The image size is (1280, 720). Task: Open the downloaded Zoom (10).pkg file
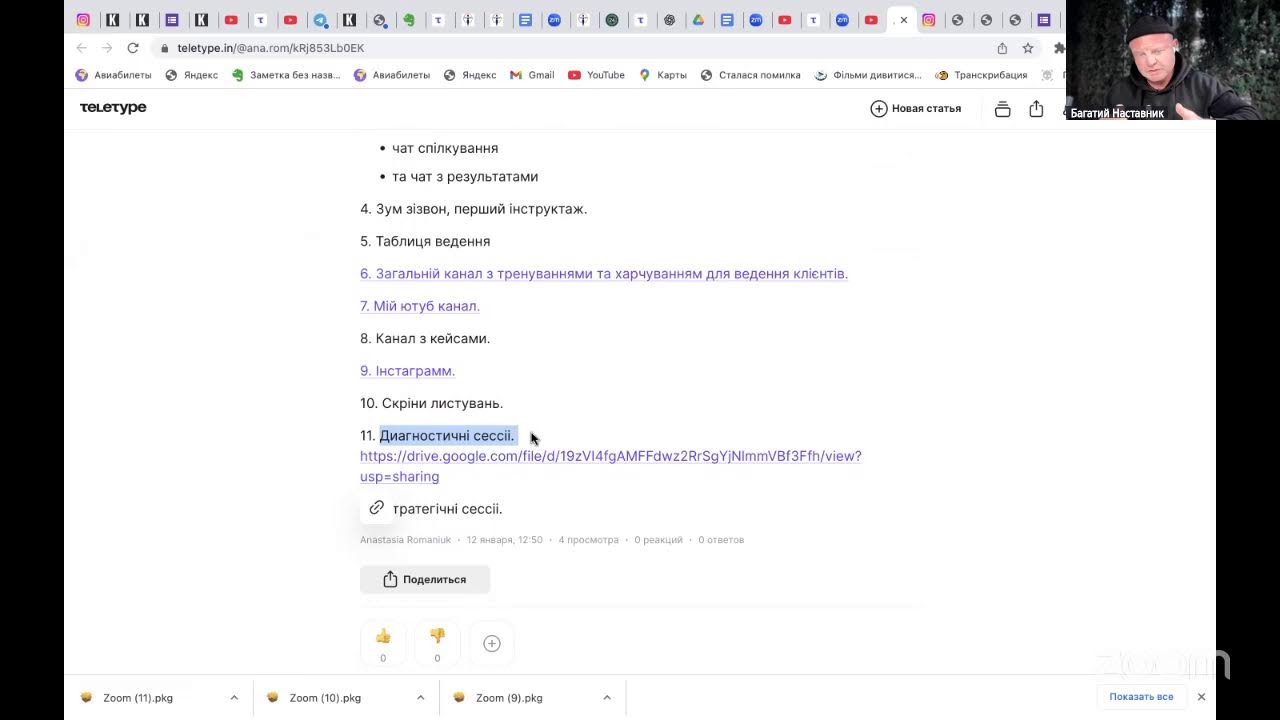click(x=324, y=698)
